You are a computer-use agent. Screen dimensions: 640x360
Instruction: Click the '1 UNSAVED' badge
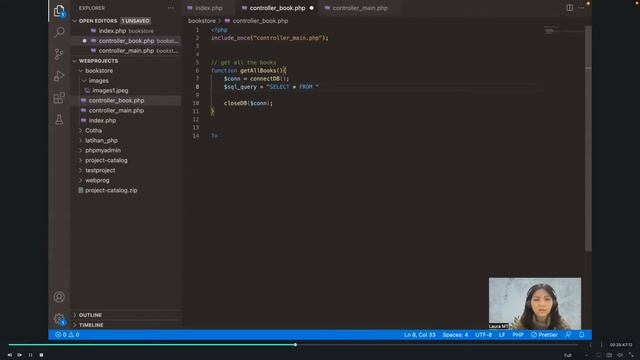[x=136, y=21]
